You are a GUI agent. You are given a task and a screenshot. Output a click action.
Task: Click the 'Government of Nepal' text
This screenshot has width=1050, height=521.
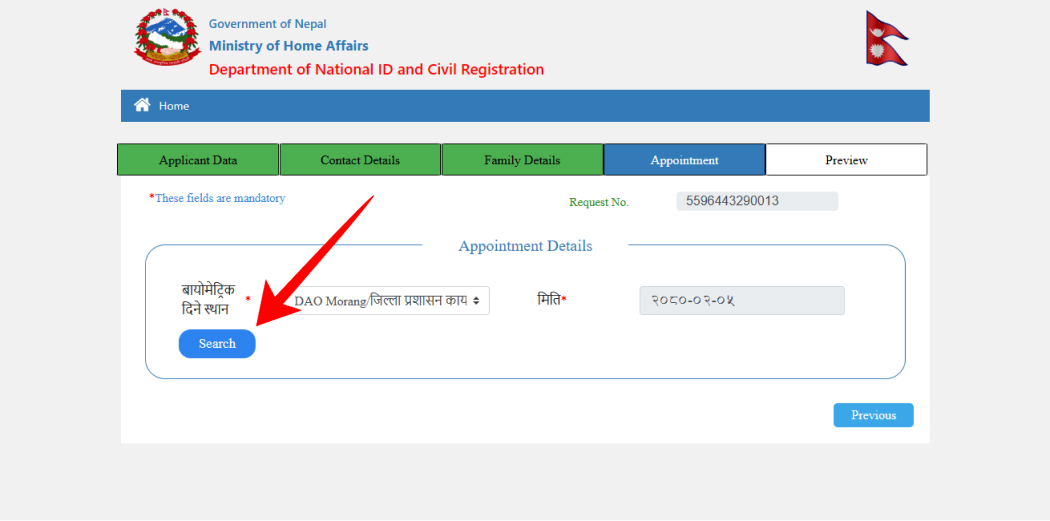click(268, 24)
